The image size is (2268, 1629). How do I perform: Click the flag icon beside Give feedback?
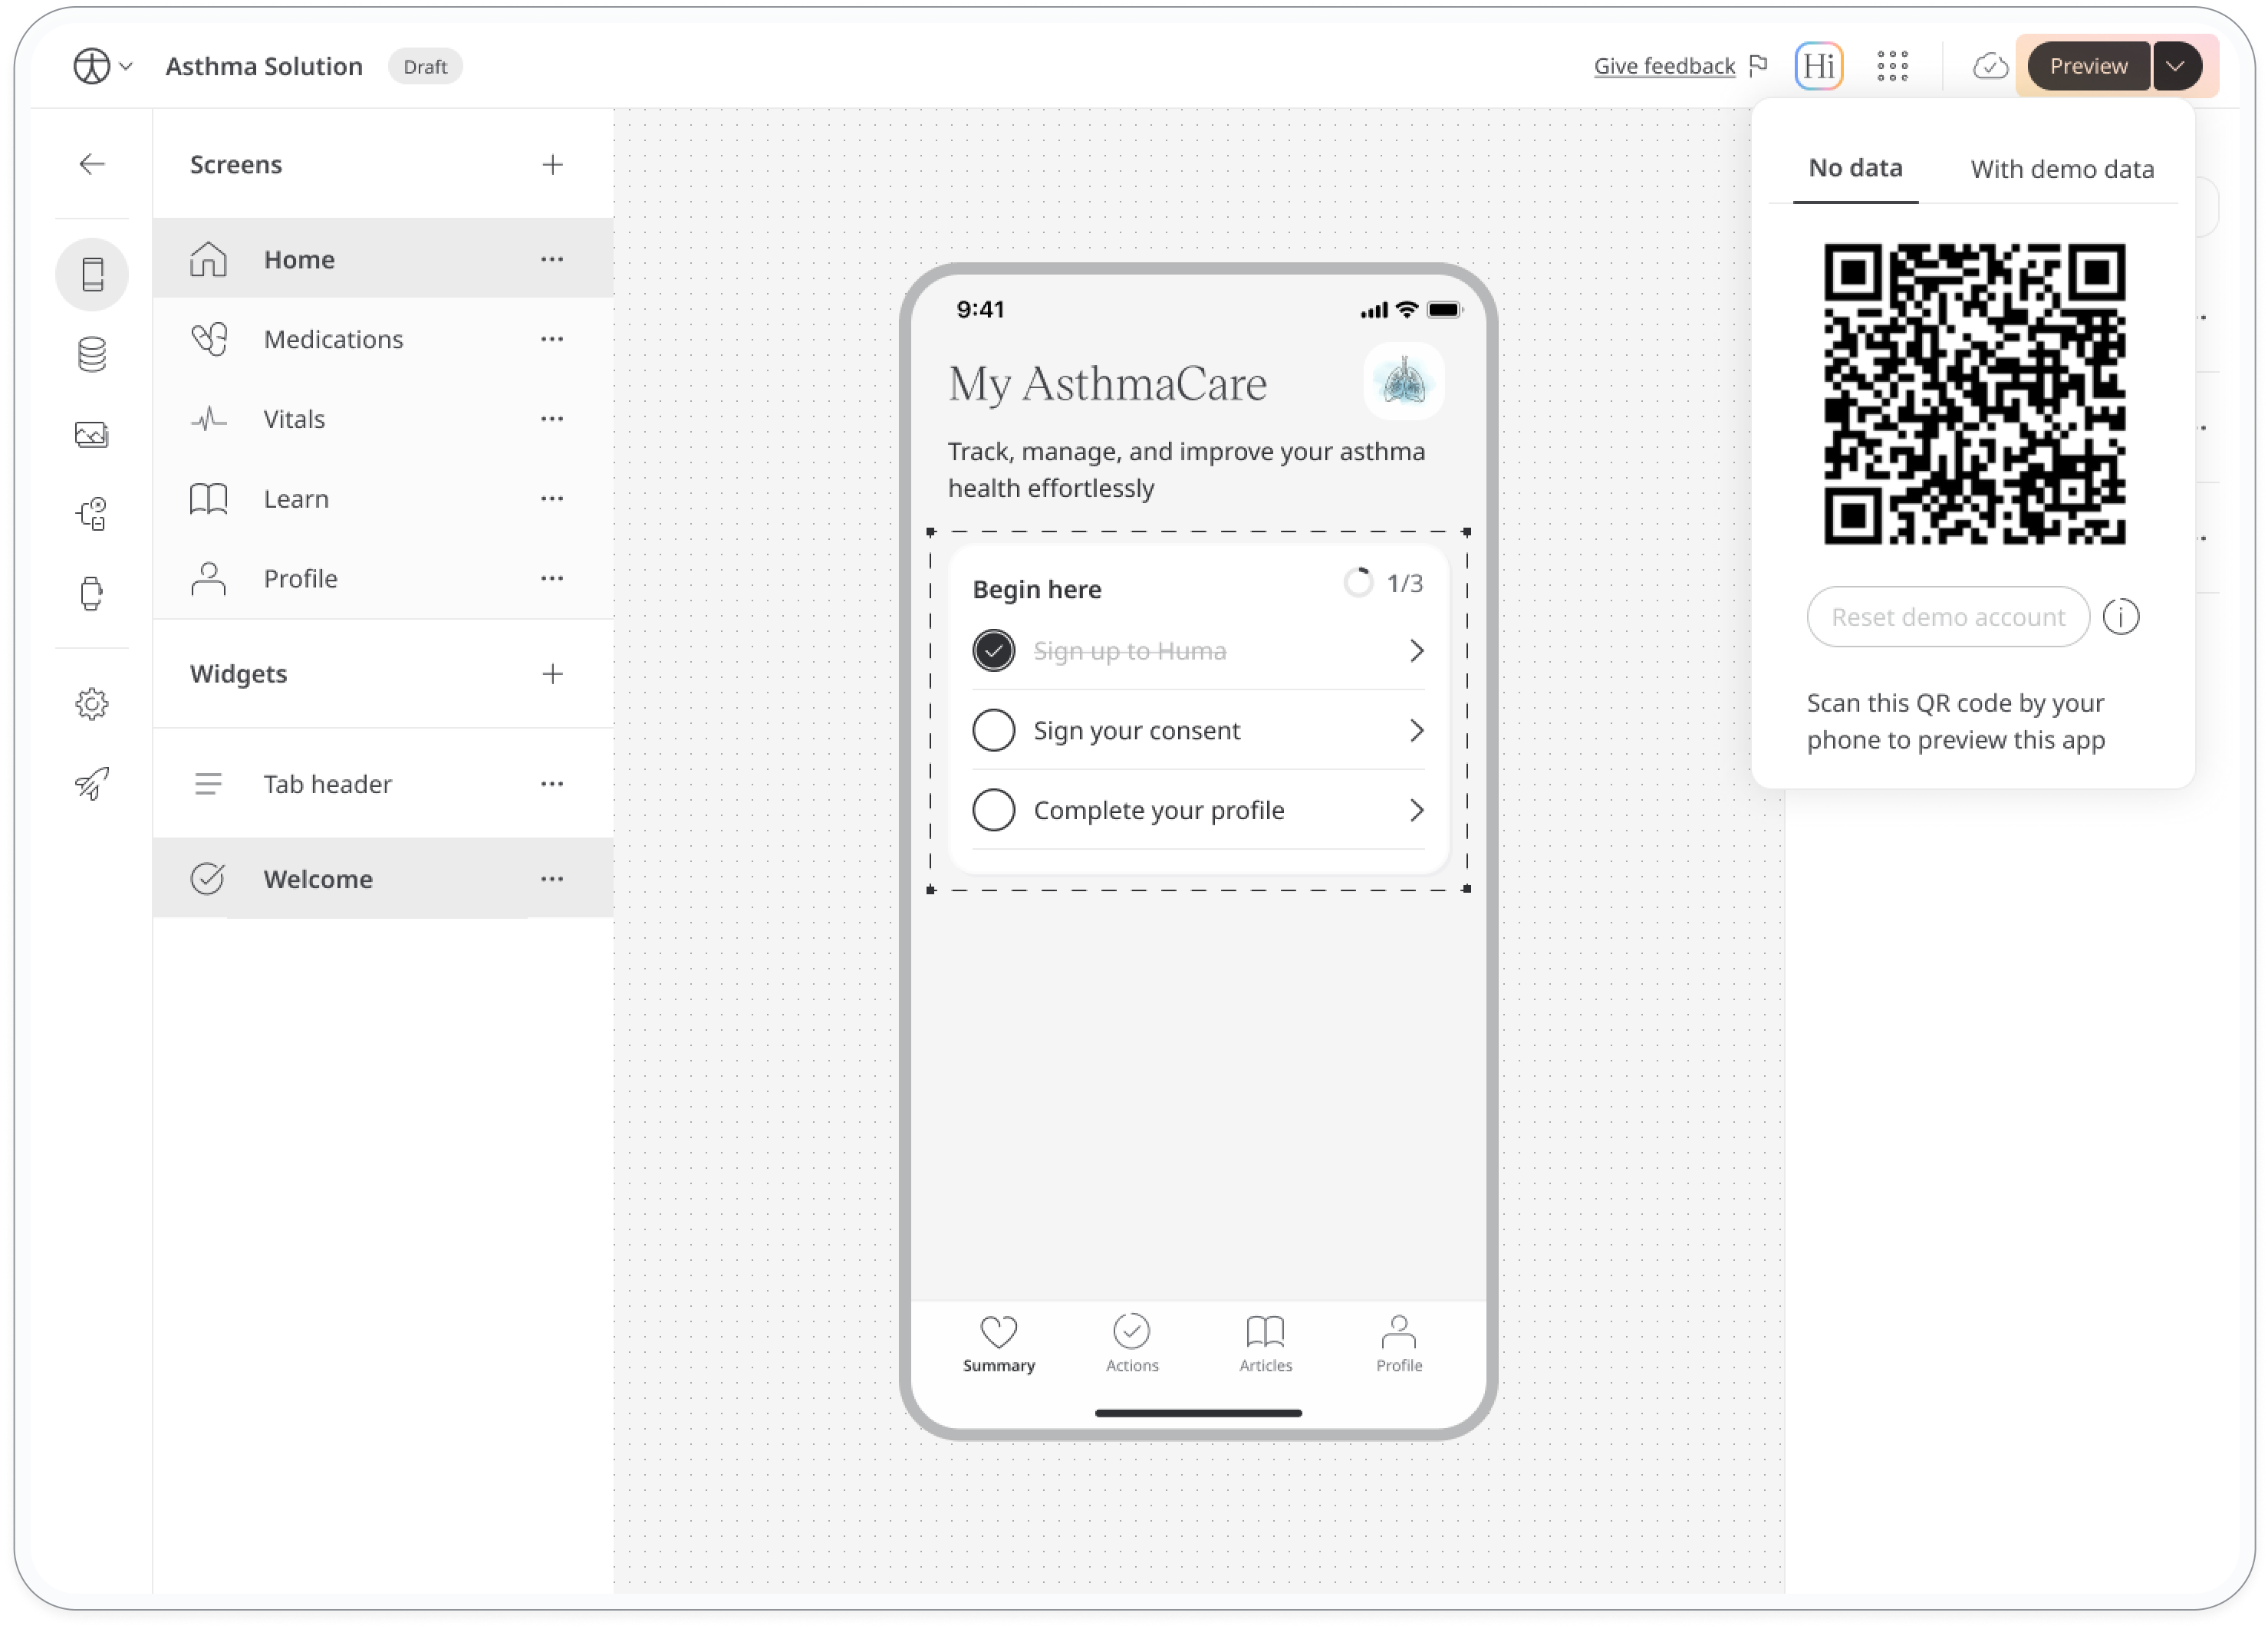[1758, 66]
